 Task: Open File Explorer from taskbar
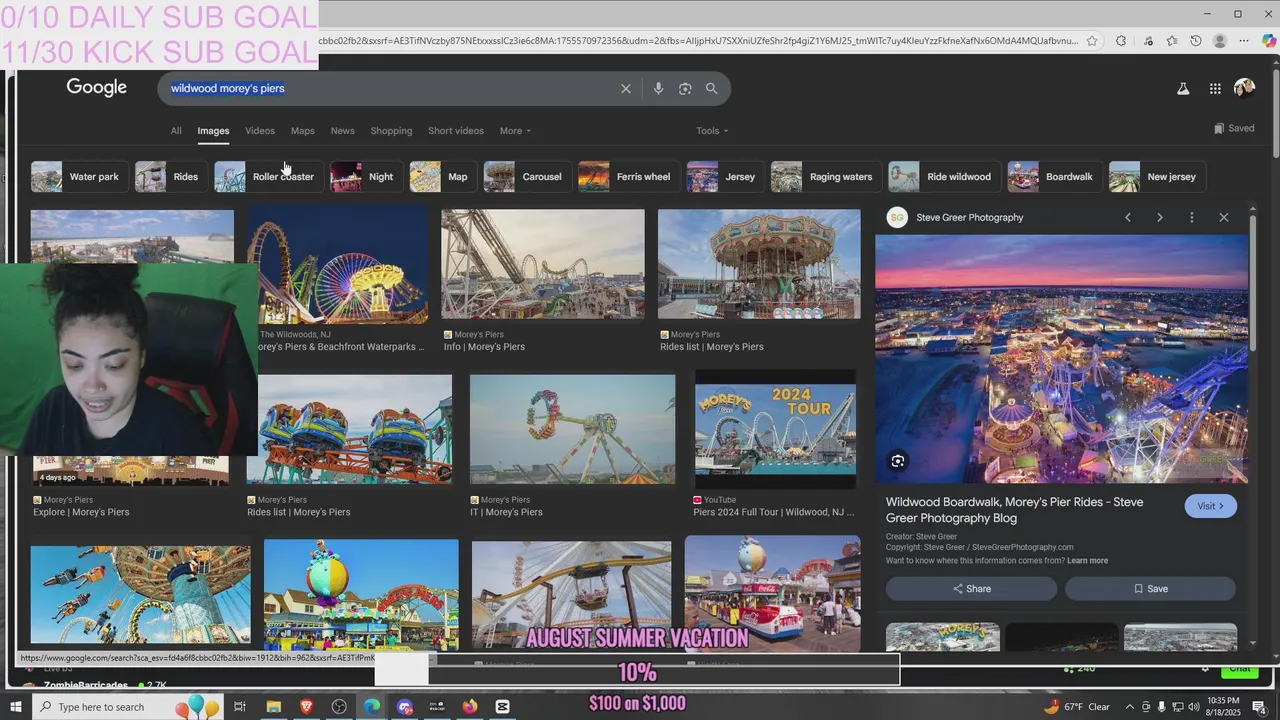tap(273, 707)
